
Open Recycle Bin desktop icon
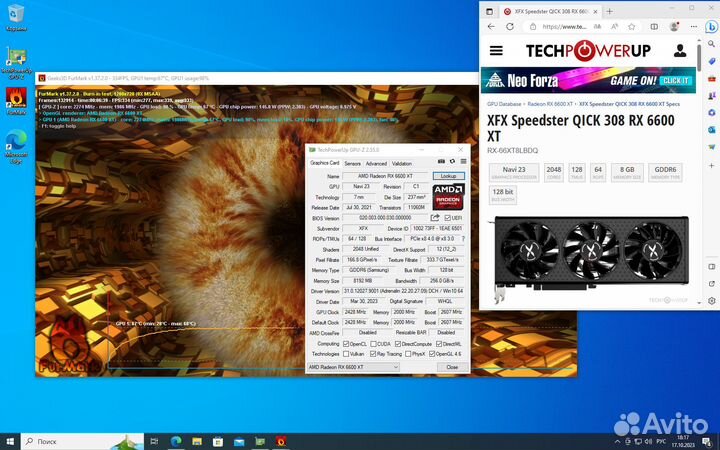pyautogui.click(x=16, y=18)
